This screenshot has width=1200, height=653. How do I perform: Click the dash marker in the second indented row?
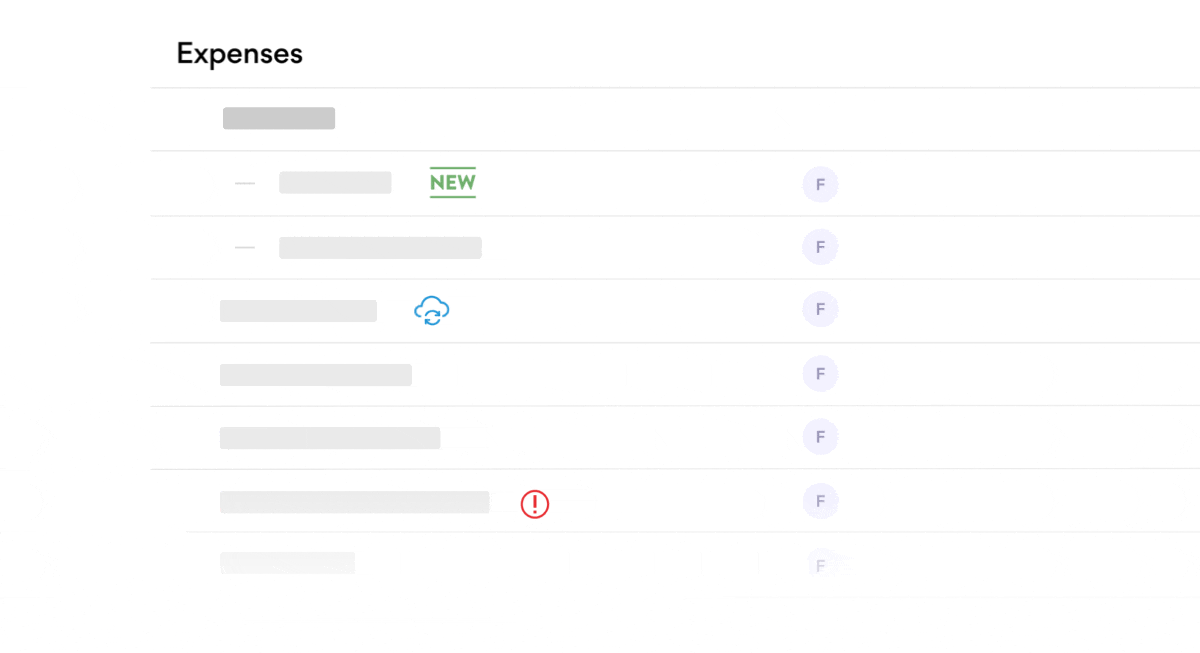pyautogui.click(x=245, y=247)
